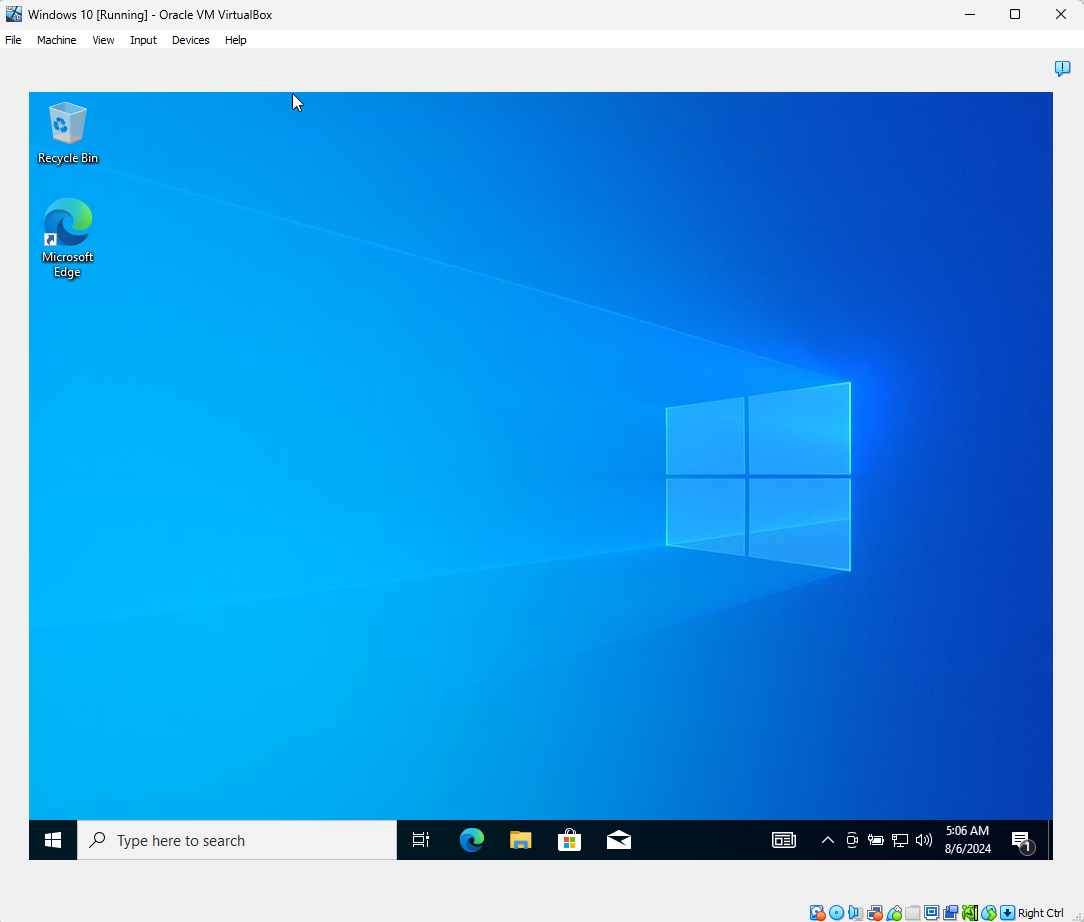Open the Devices menu
The height and width of the screenshot is (922, 1084).
tap(191, 40)
